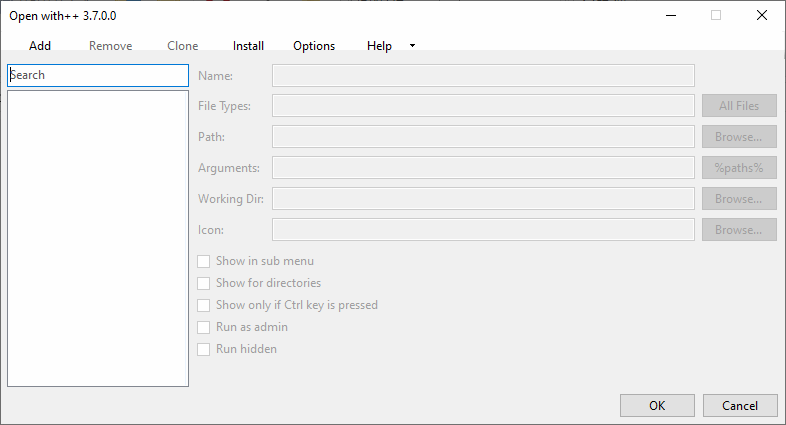Open the Help menu

click(379, 46)
